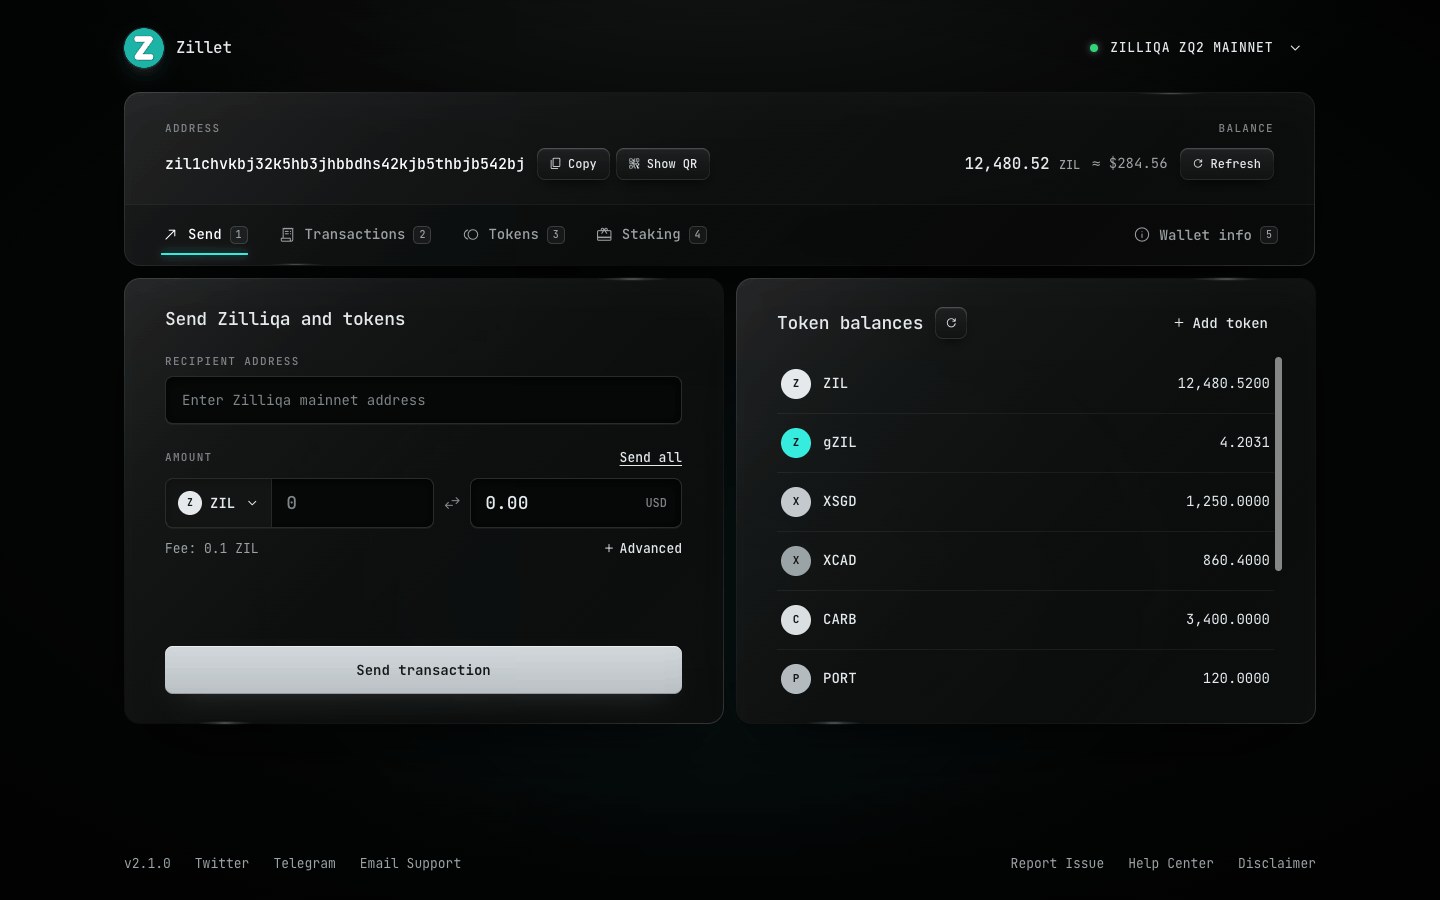Click the 3,400.0000 CARB balance value

click(1227, 619)
